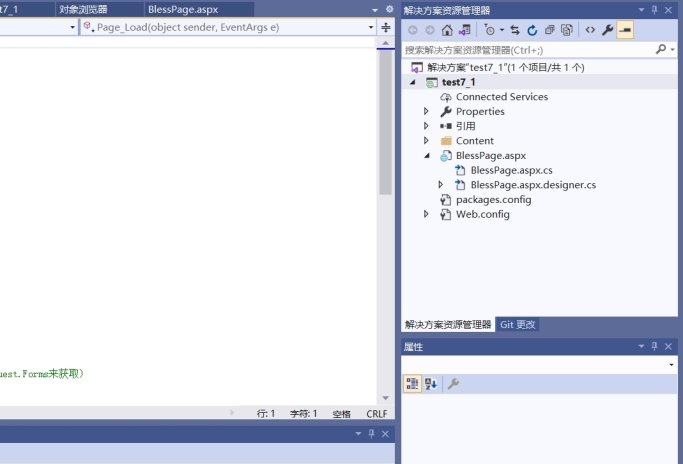
Task: Click the Home icon in Solution Explorer toolbar
Action: 447,30
